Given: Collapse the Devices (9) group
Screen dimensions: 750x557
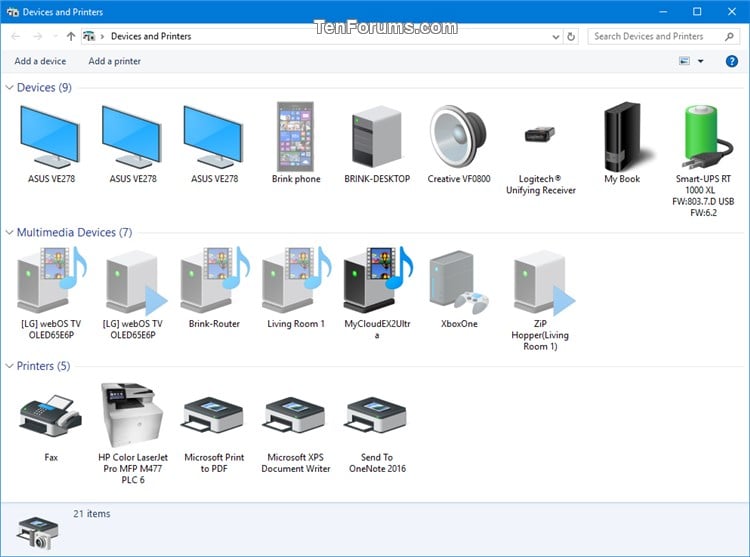Looking at the screenshot, I should click(x=9, y=87).
